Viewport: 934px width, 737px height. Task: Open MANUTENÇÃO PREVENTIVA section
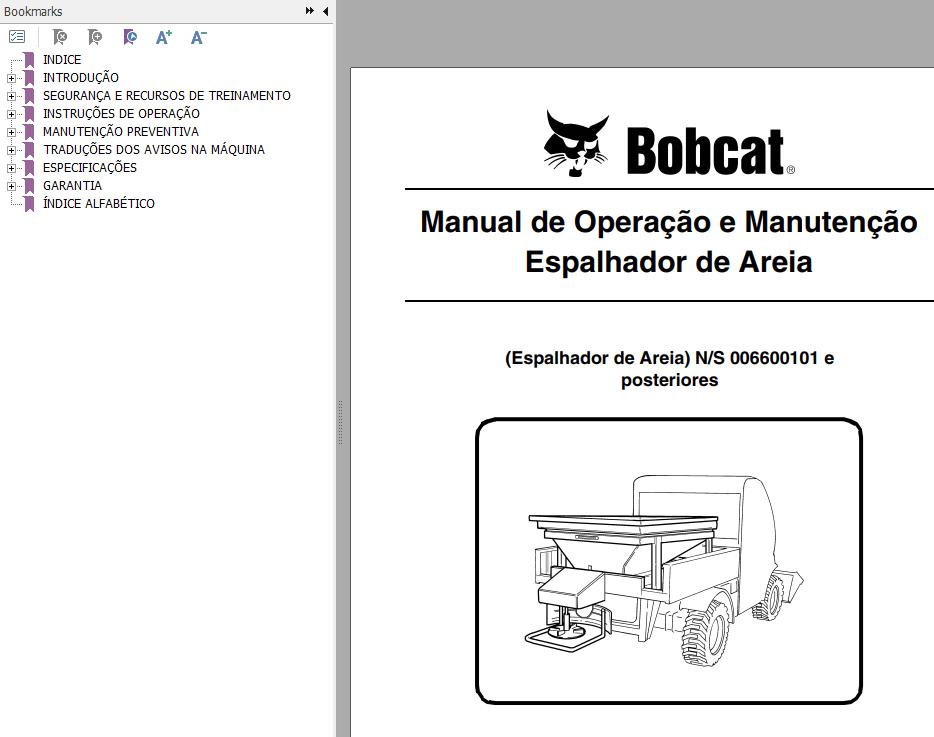[x=120, y=131]
